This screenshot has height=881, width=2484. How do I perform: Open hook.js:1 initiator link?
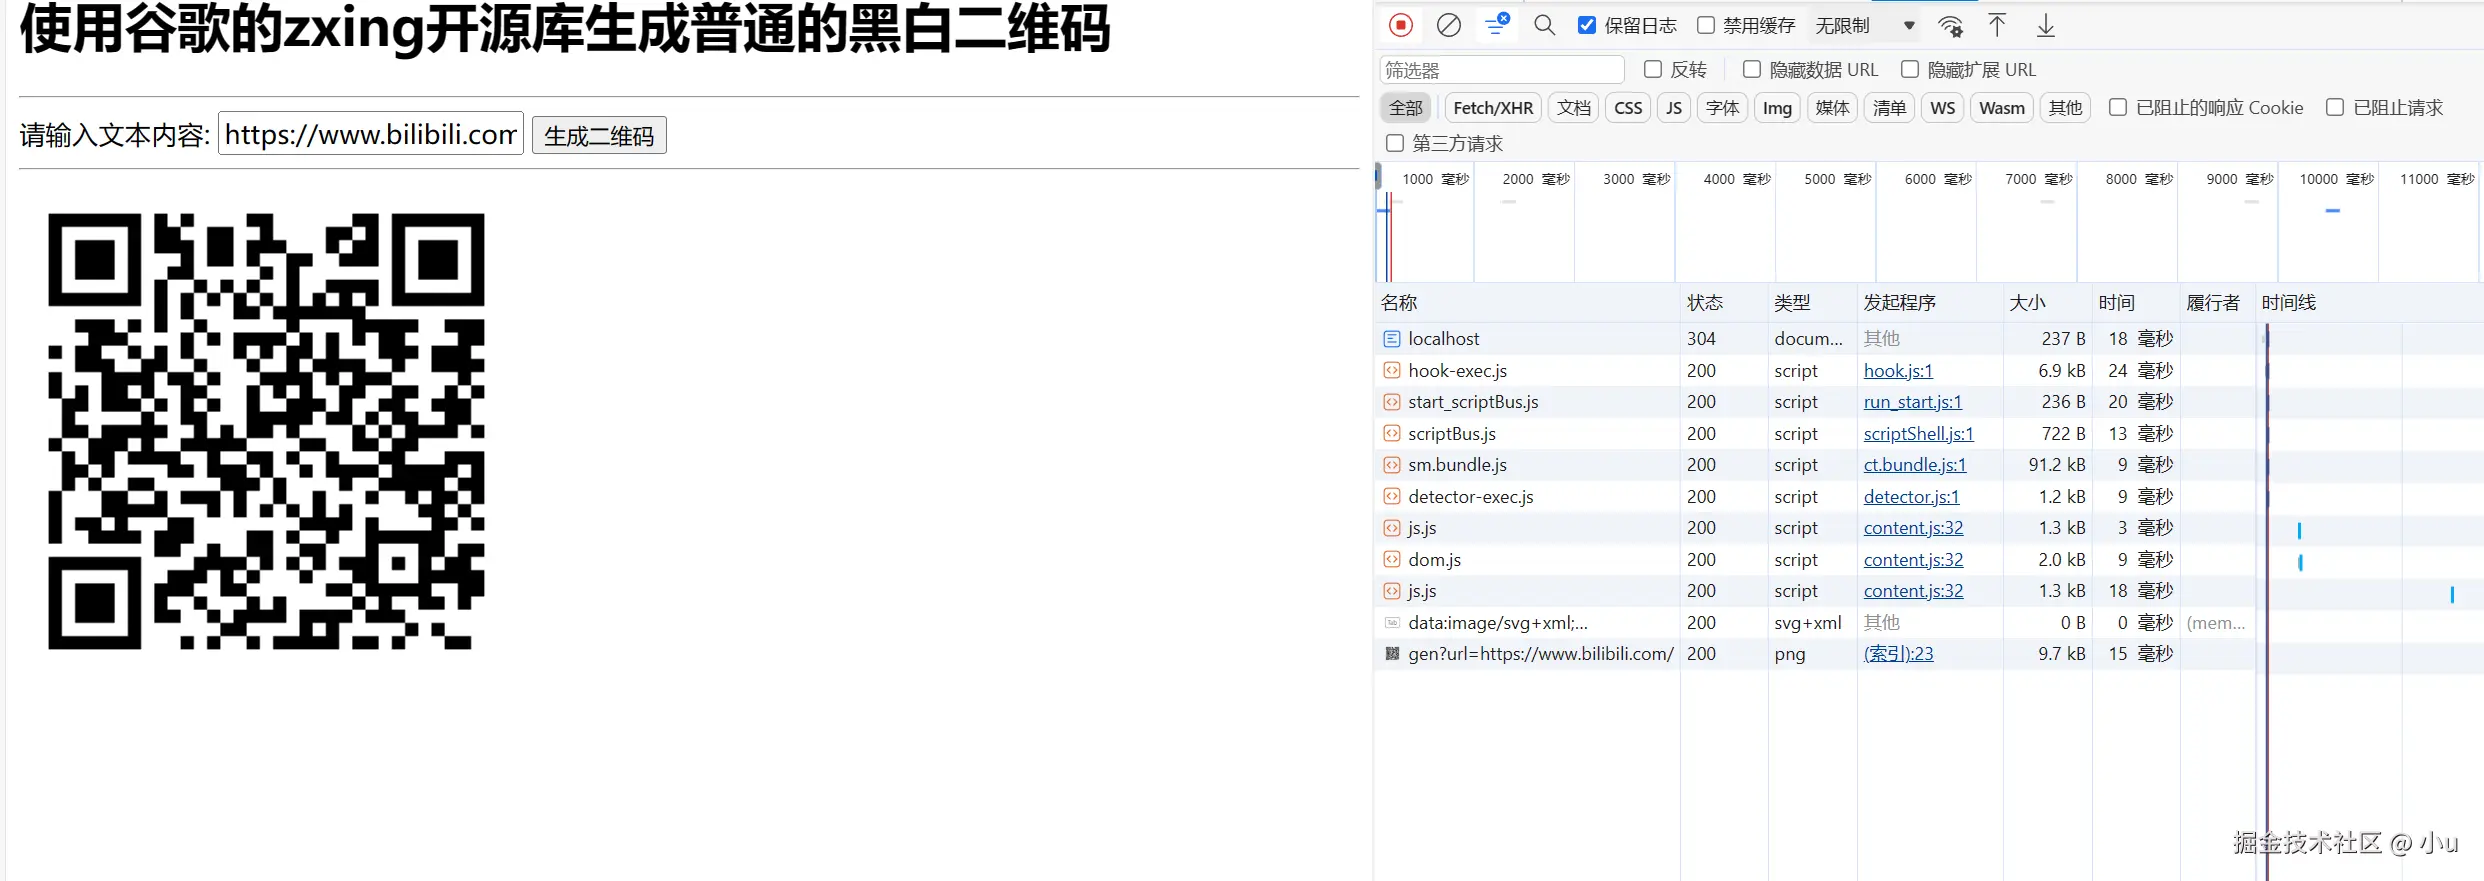1898,371
